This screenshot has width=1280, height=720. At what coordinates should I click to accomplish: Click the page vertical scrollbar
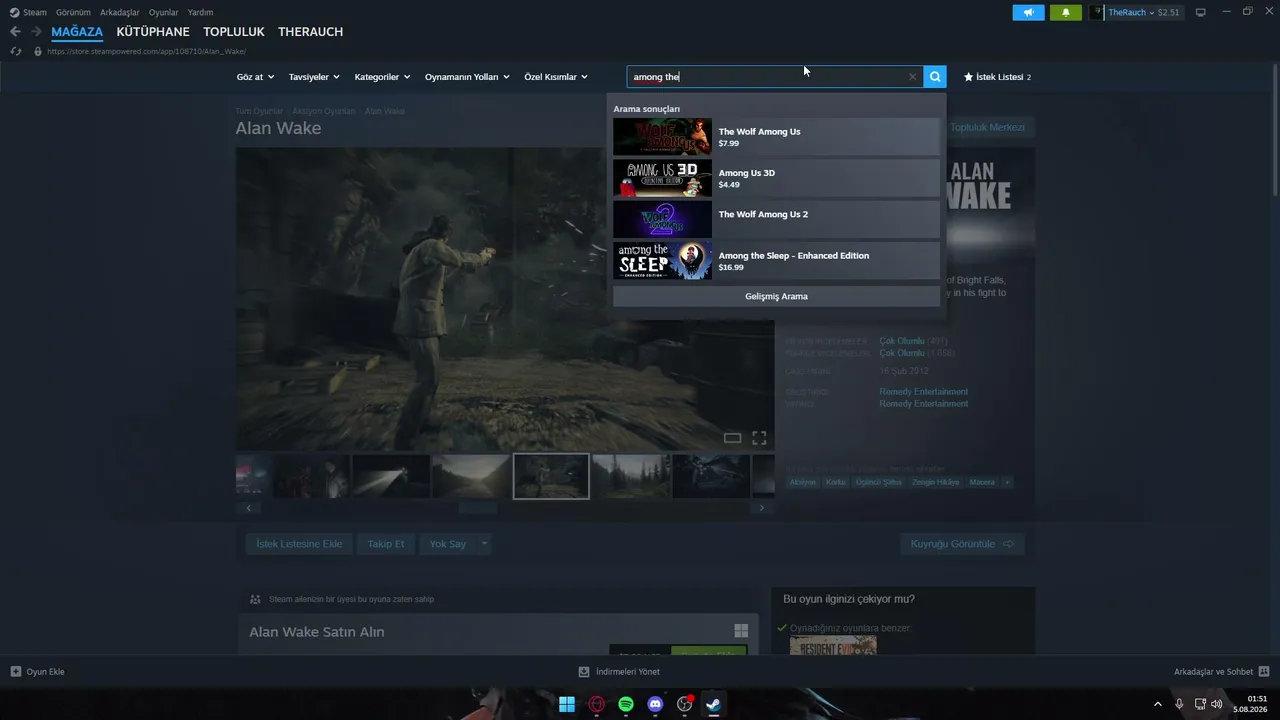[1275, 130]
